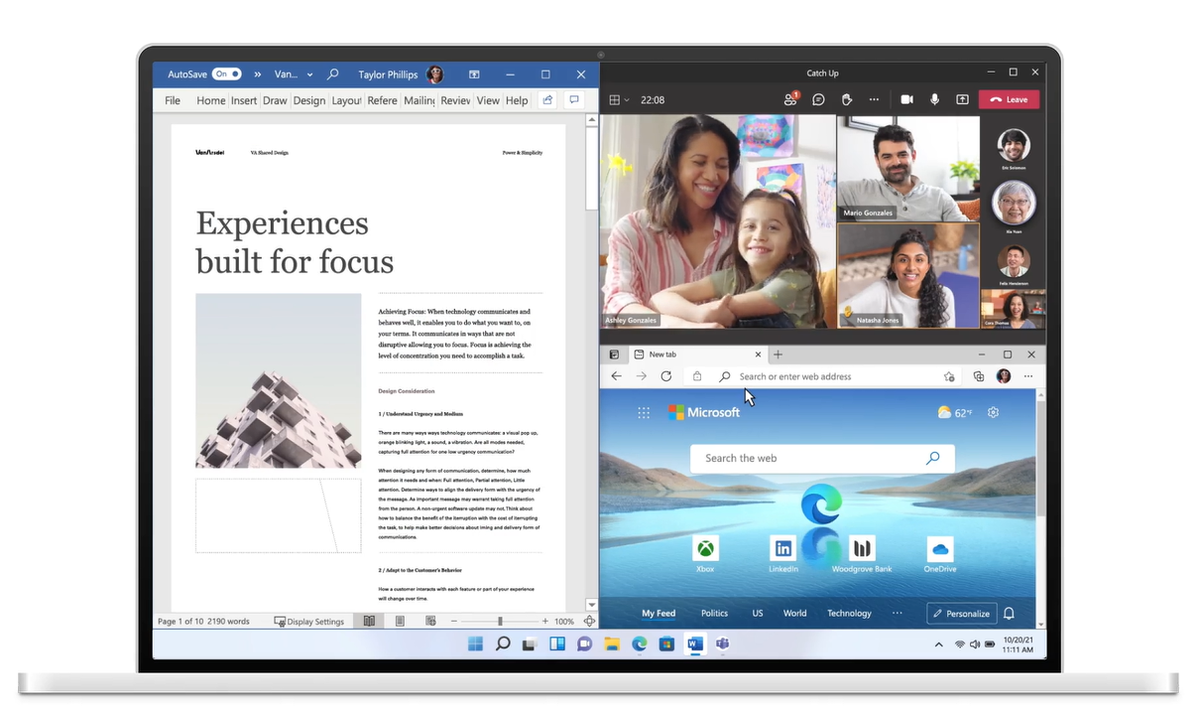This screenshot has width=1200, height=718.
Task: Click the zoom out minus in Word
Action: 453,621
